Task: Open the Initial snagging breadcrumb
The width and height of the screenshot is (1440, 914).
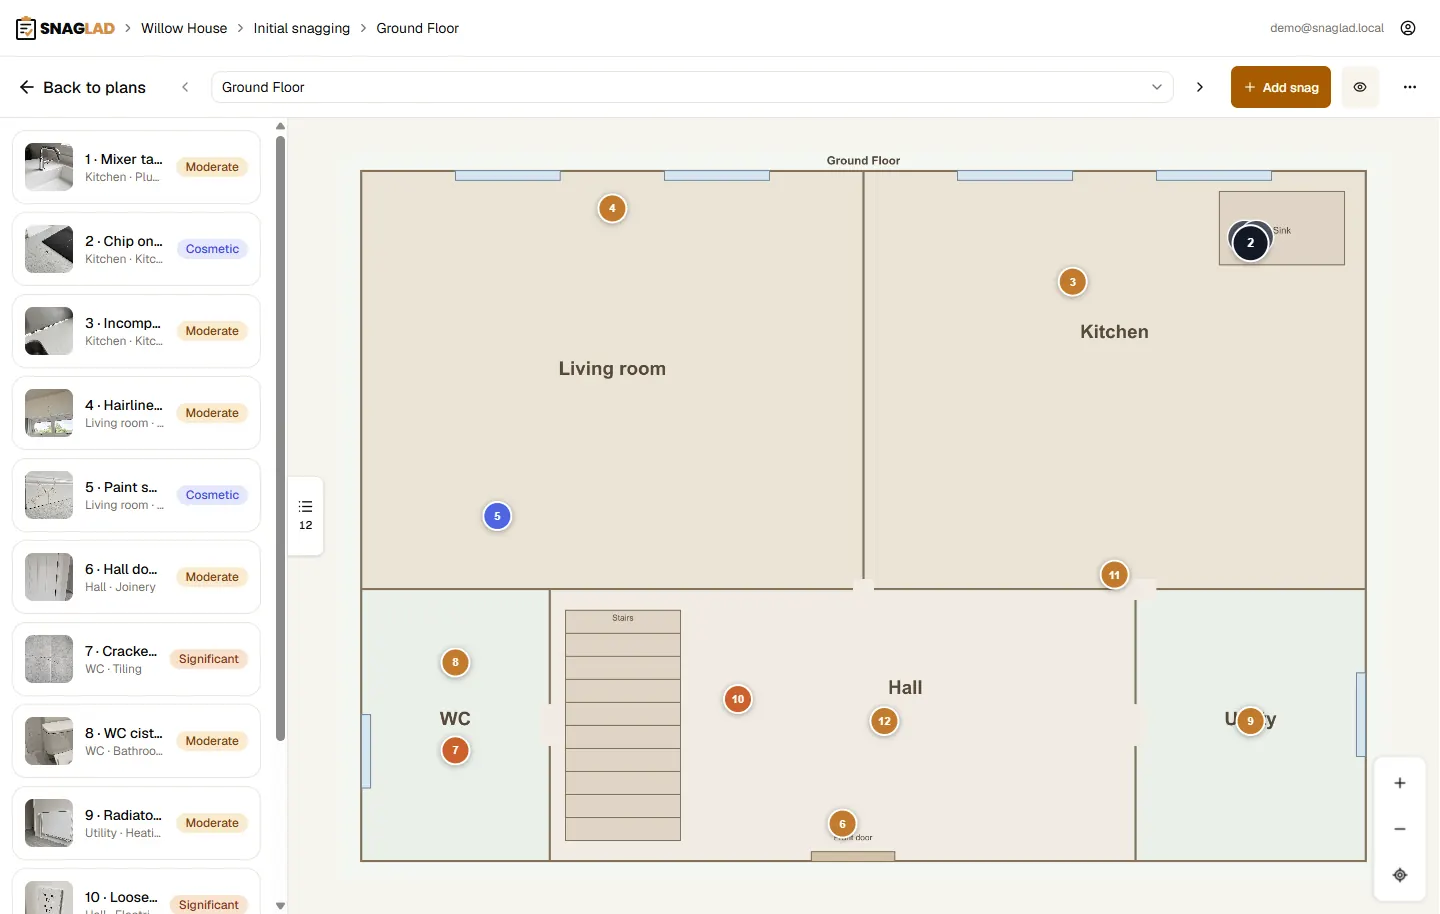Action: tap(302, 28)
